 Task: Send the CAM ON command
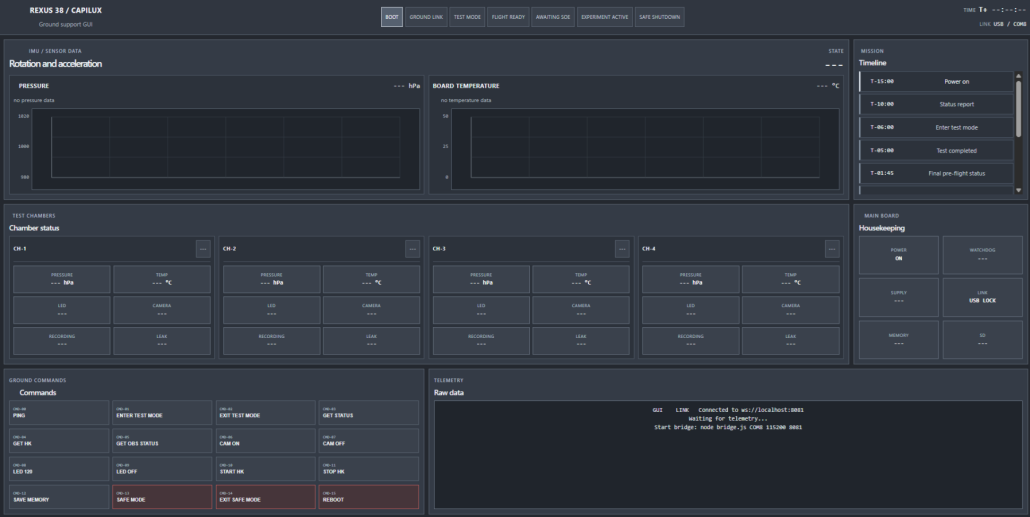265,441
